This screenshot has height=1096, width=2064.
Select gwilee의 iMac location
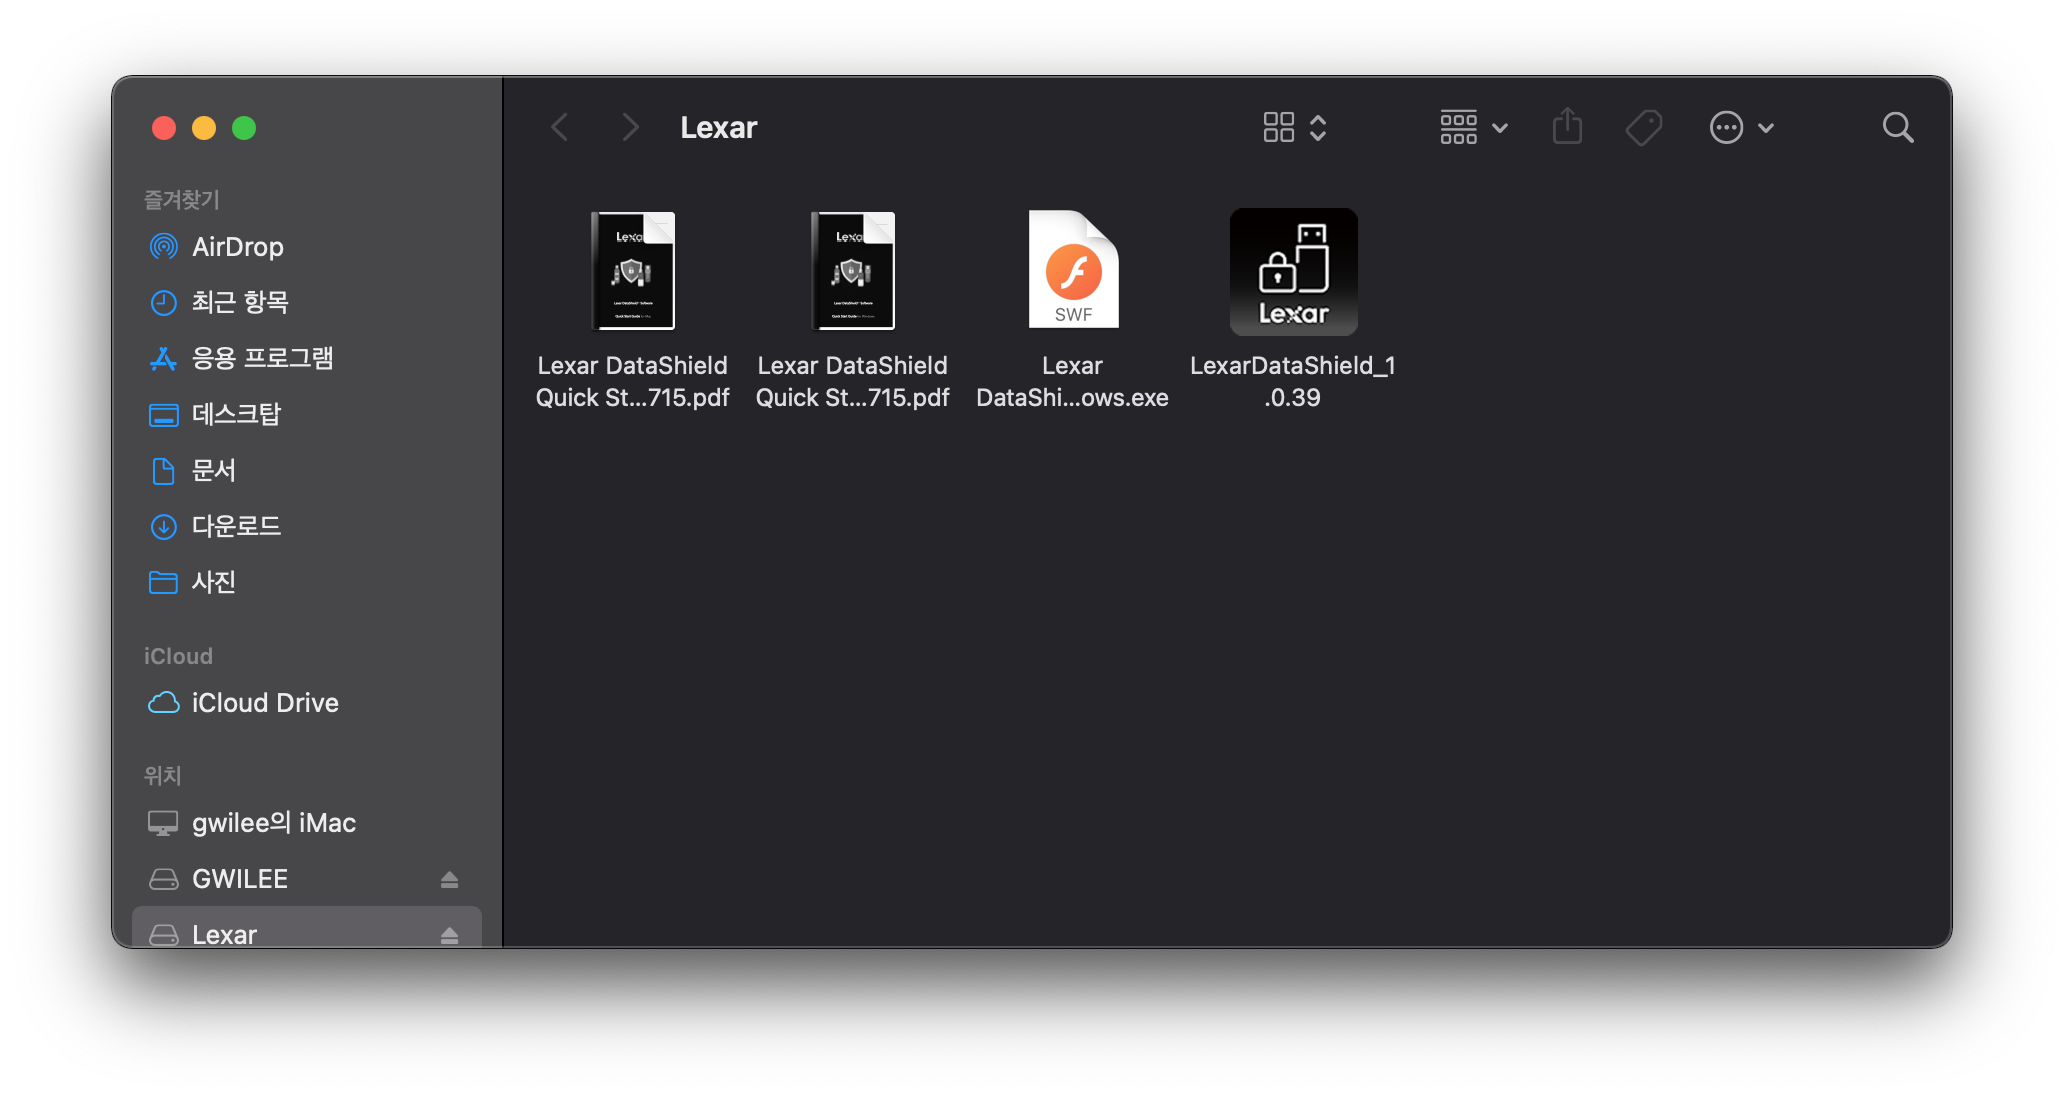(273, 823)
